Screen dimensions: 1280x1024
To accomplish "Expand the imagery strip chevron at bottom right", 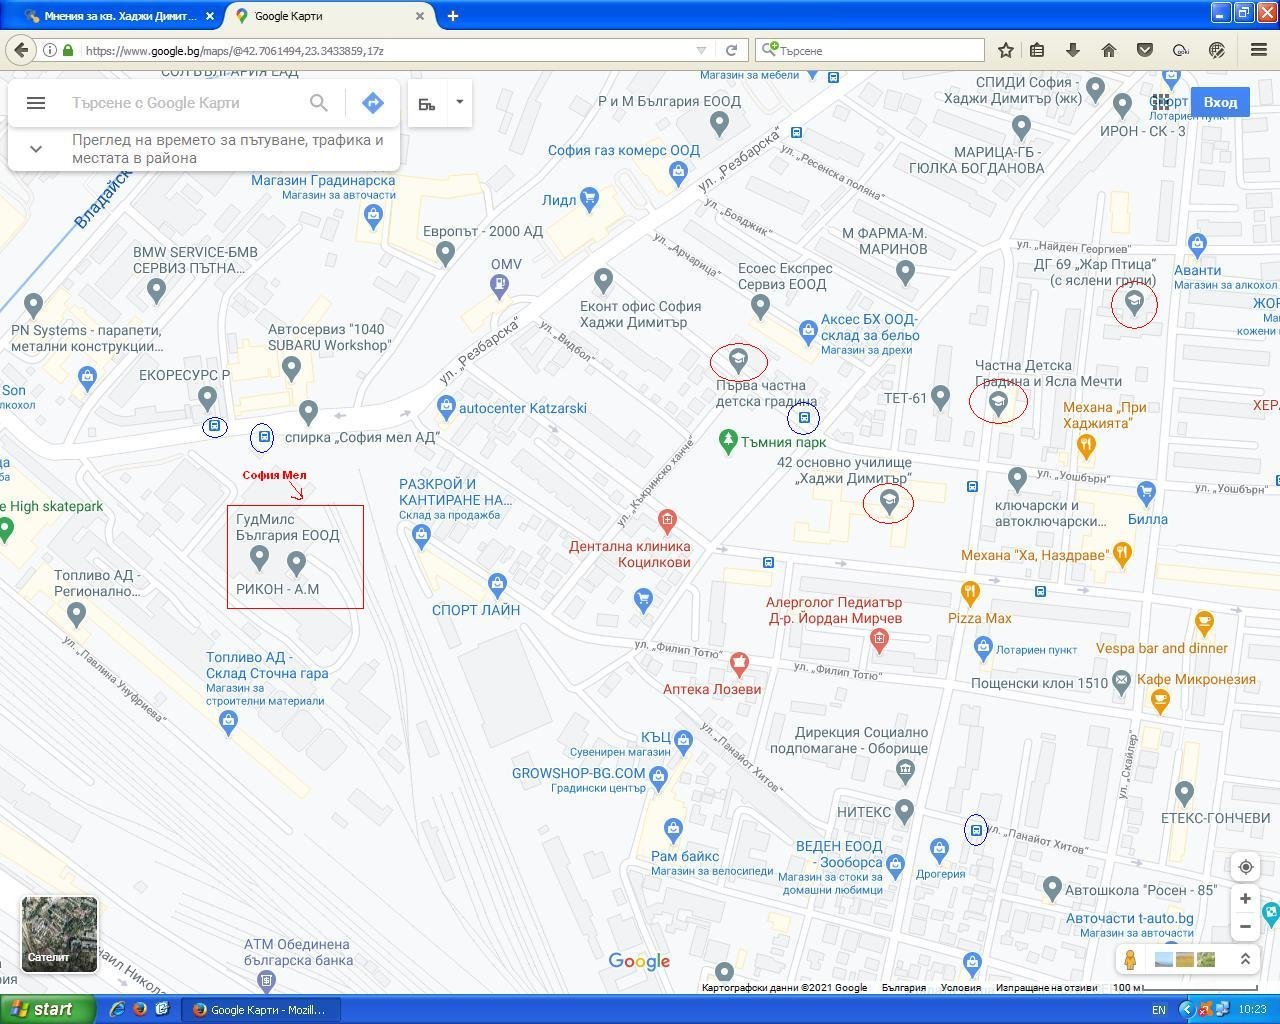I will coord(1245,960).
